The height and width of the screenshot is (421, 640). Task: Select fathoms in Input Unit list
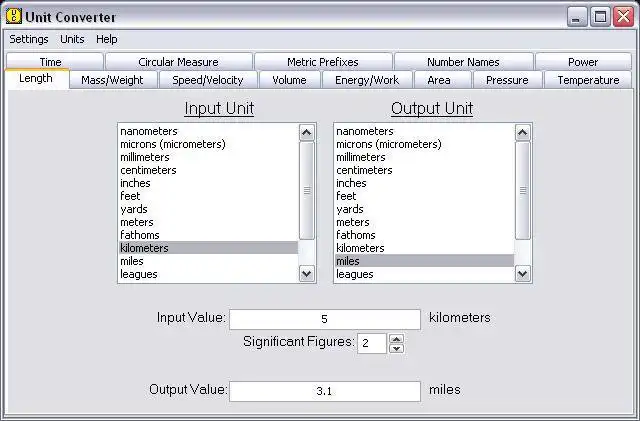coord(208,235)
